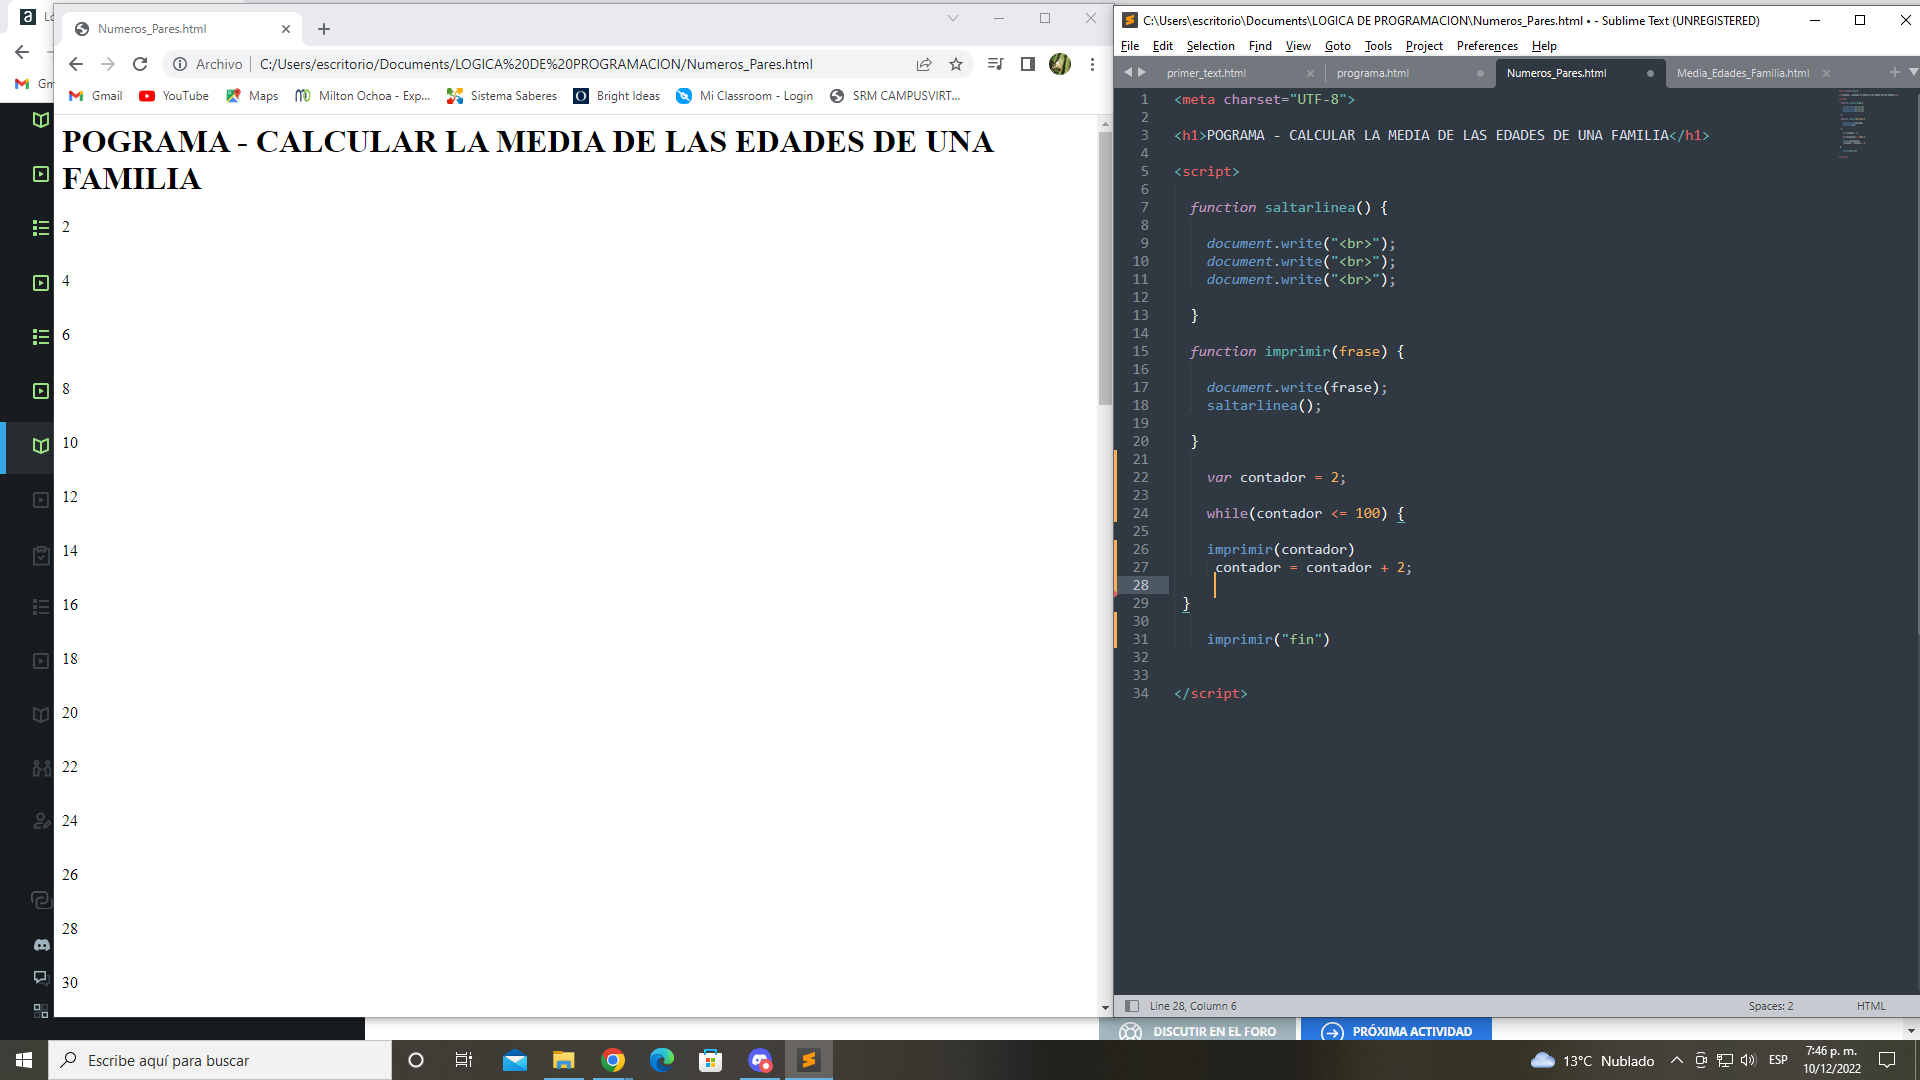Screen dimensions: 1920x1080
Task: Open the Bright Ideas bookmark
Action: [x=617, y=96]
